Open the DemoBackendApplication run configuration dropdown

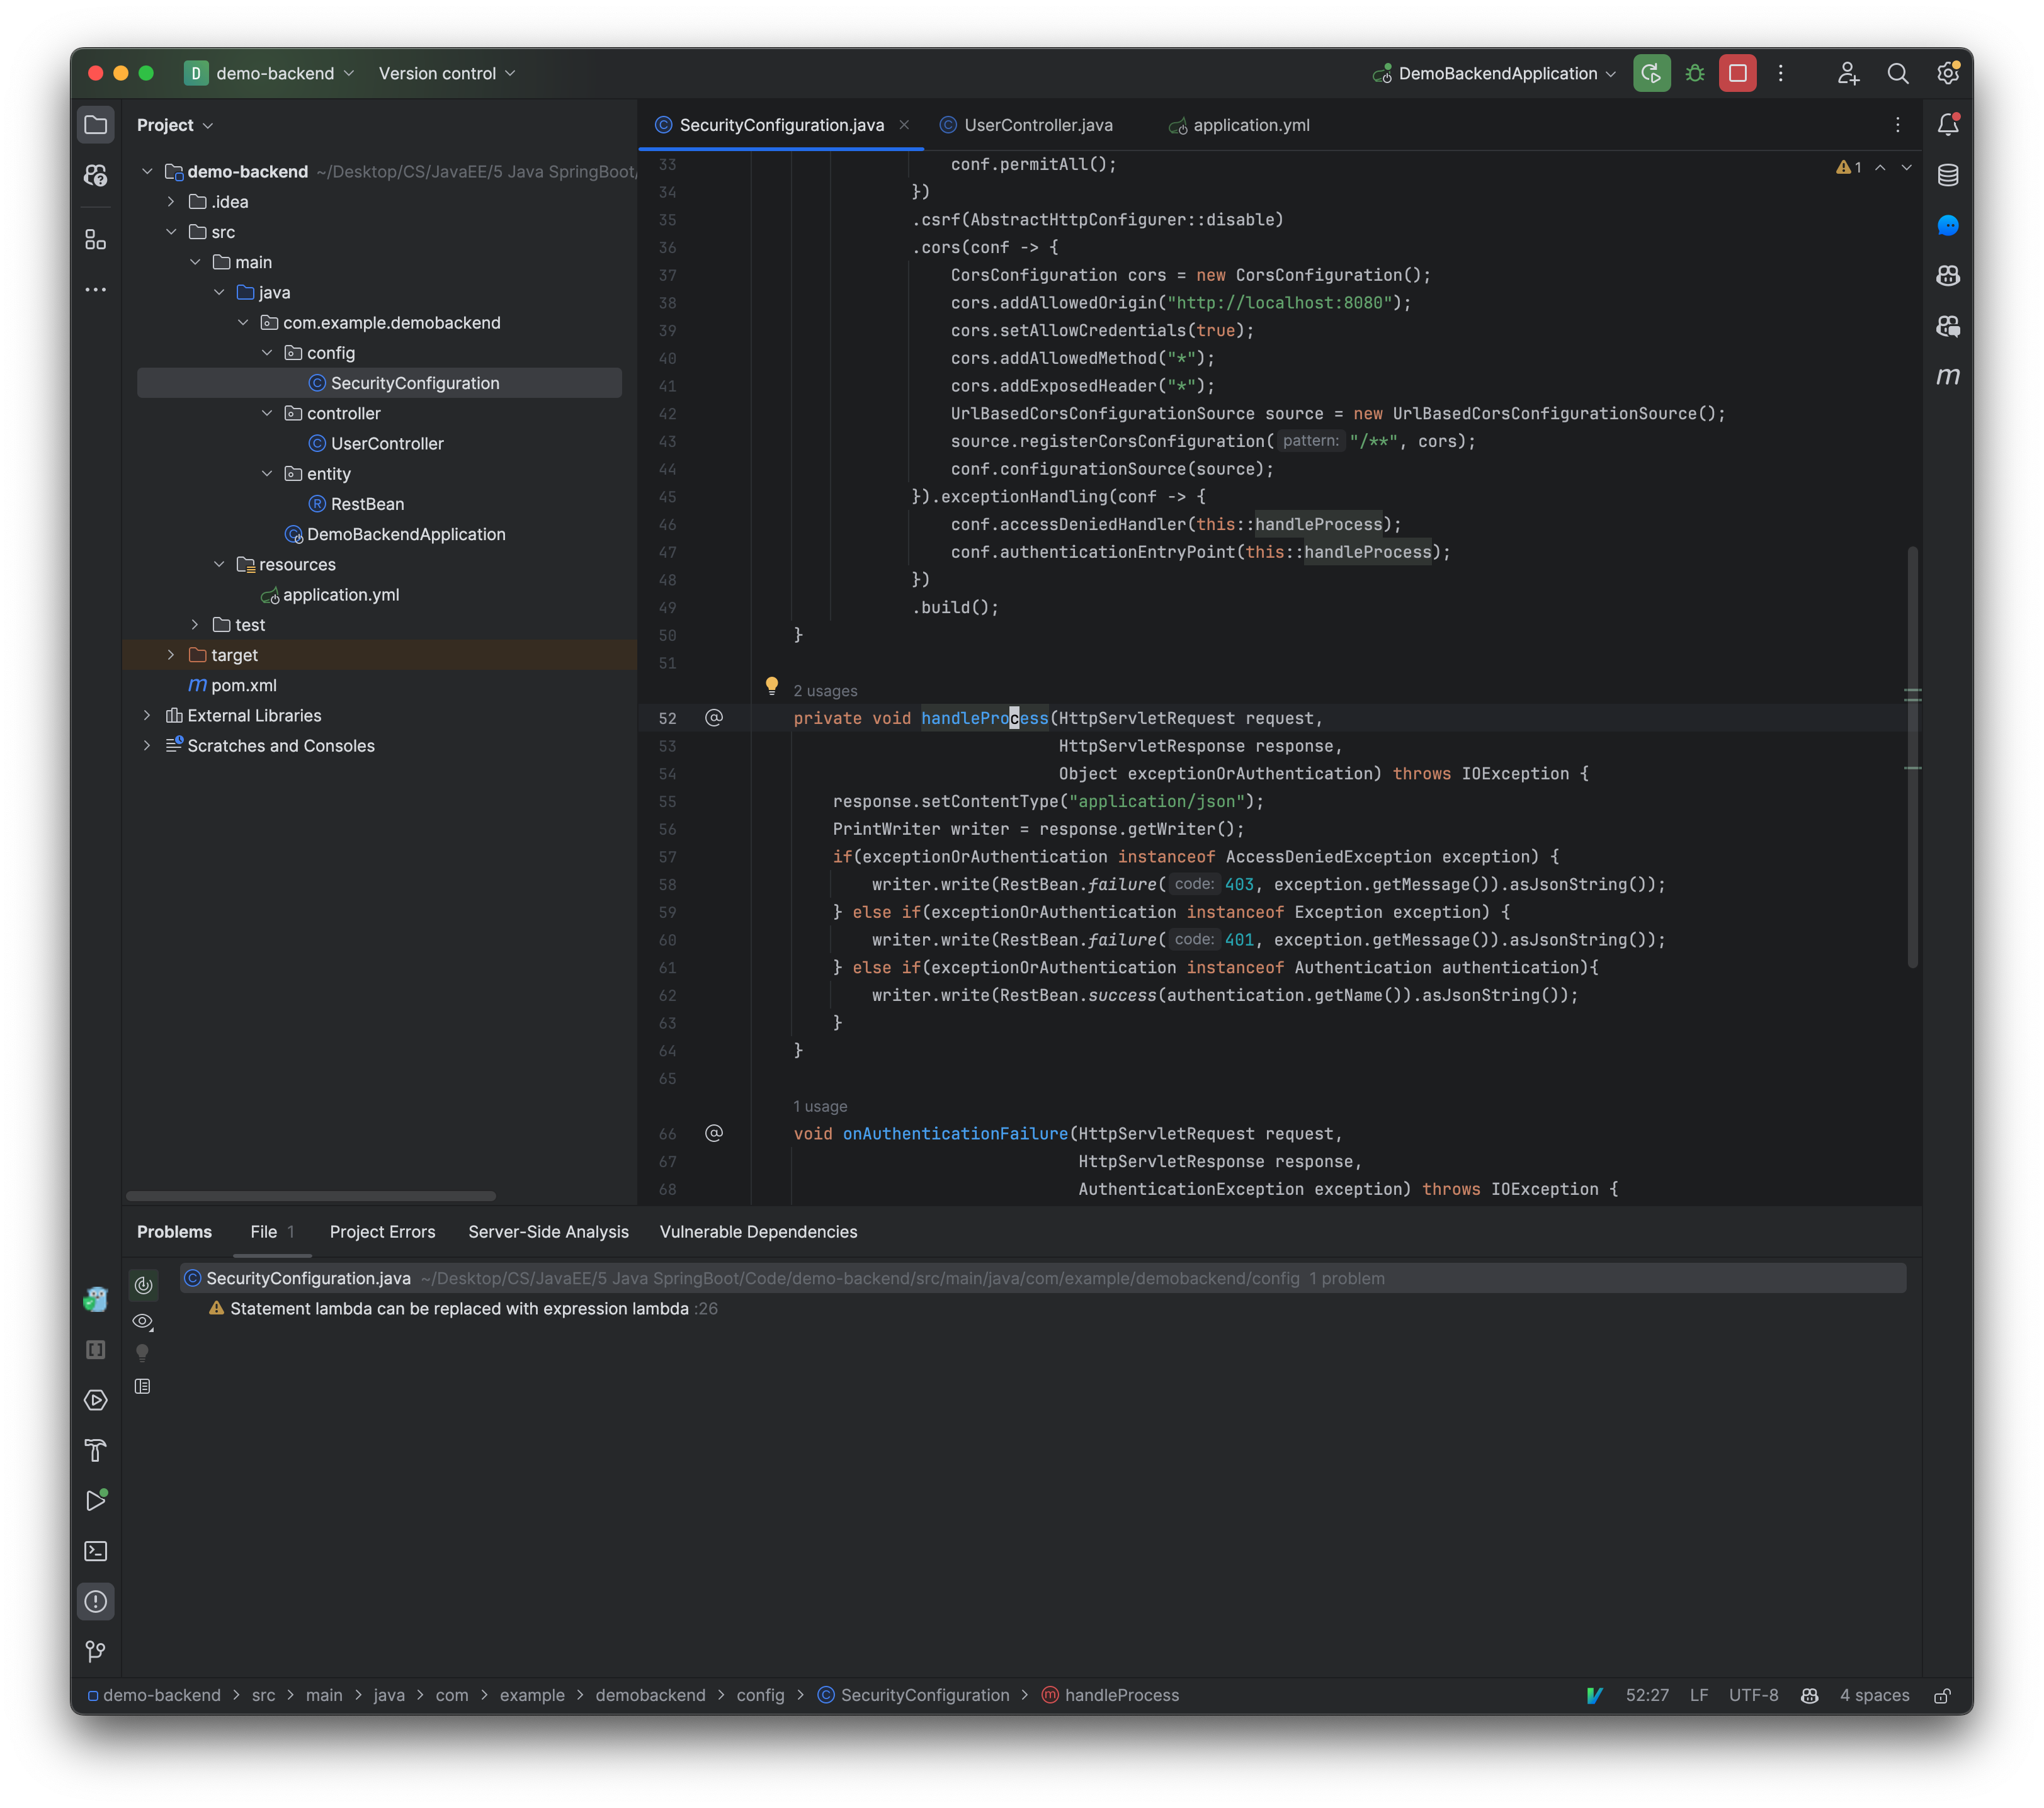coord(1496,73)
